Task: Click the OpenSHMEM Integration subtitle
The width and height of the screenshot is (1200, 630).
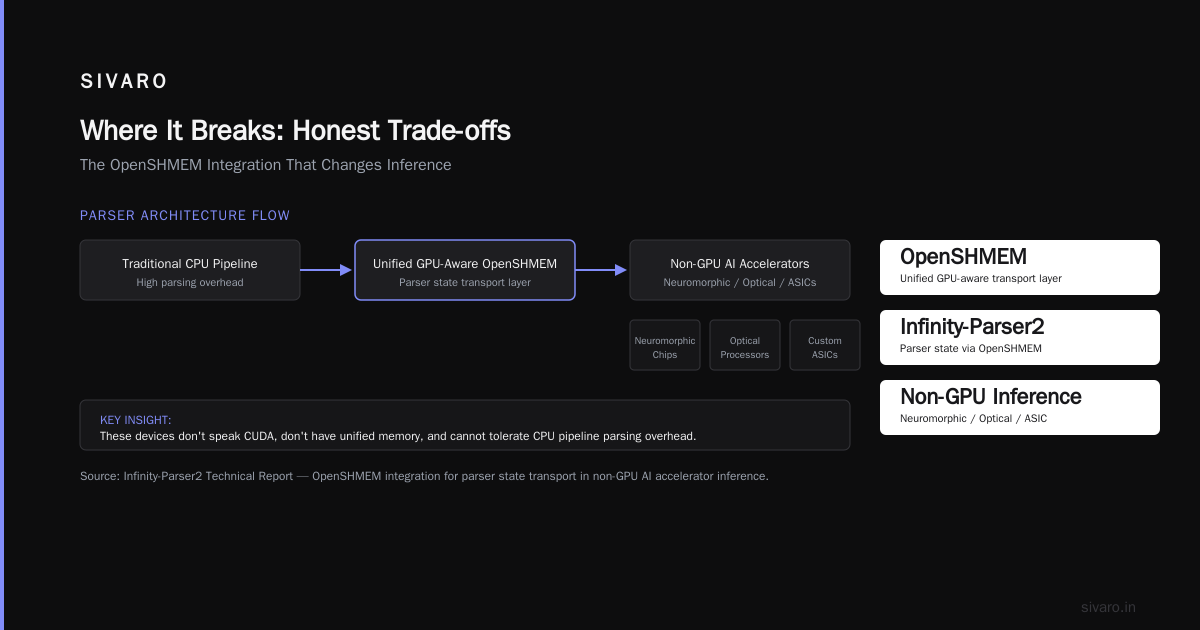Action: 266,165
